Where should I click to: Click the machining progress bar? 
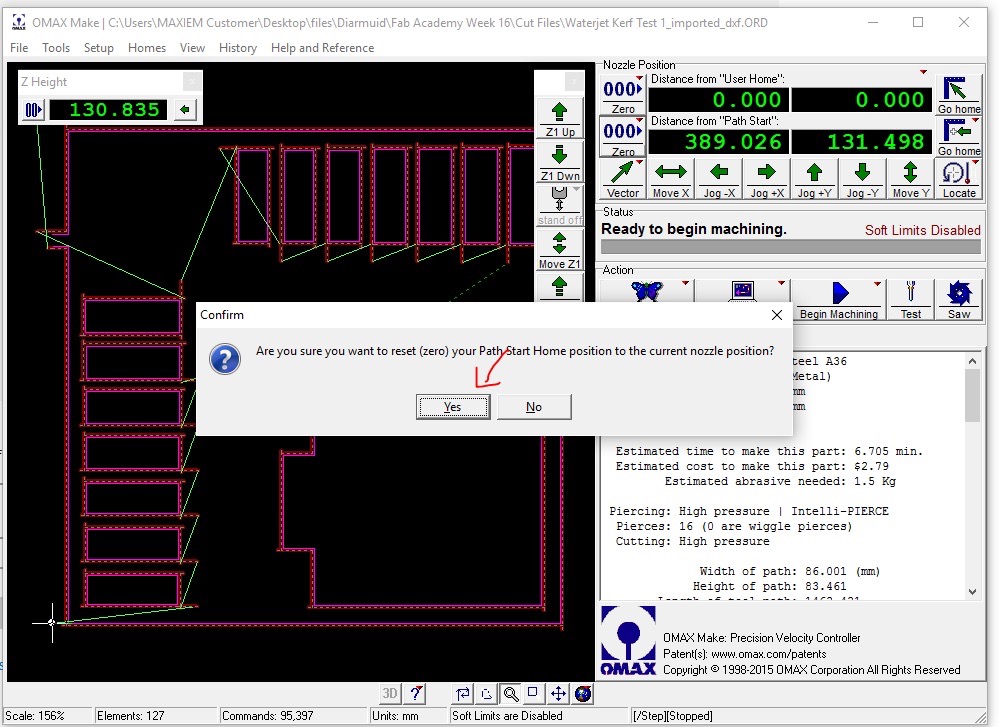click(x=791, y=247)
